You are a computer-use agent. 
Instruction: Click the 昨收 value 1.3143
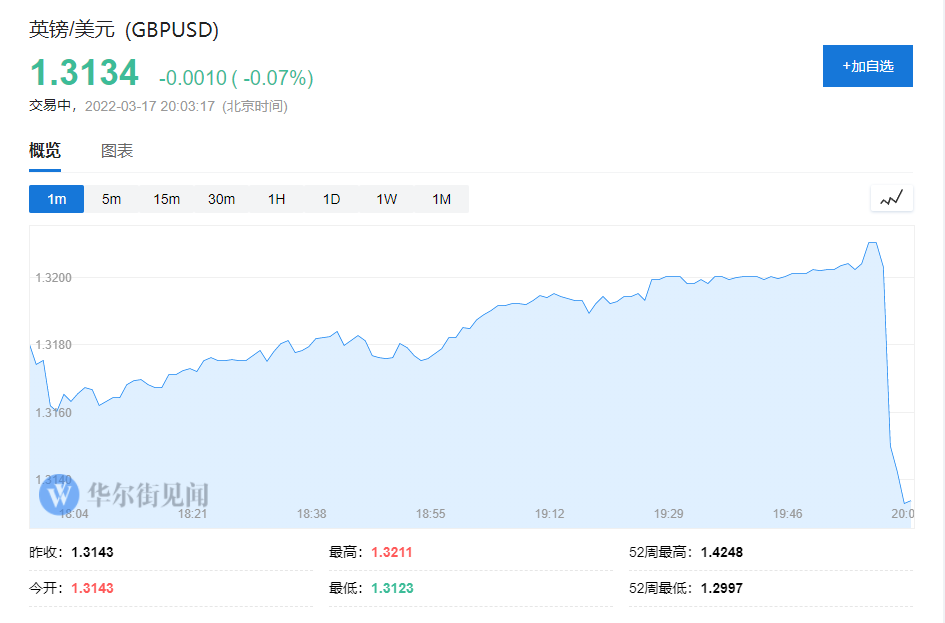pyautogui.click(x=92, y=552)
